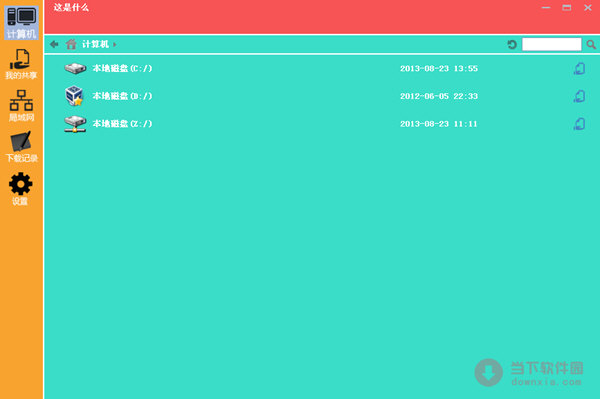Select the date 2013-08-23 13:55

pos(439,68)
